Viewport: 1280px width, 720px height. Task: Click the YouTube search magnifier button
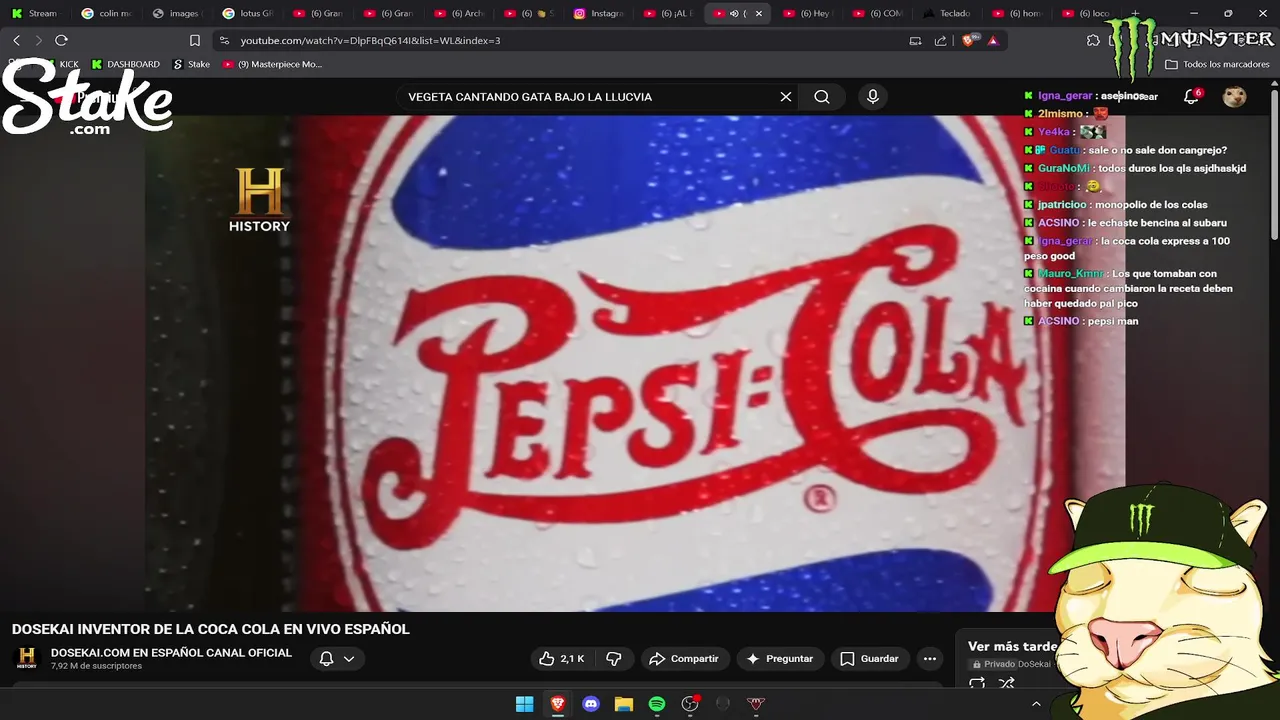(822, 97)
